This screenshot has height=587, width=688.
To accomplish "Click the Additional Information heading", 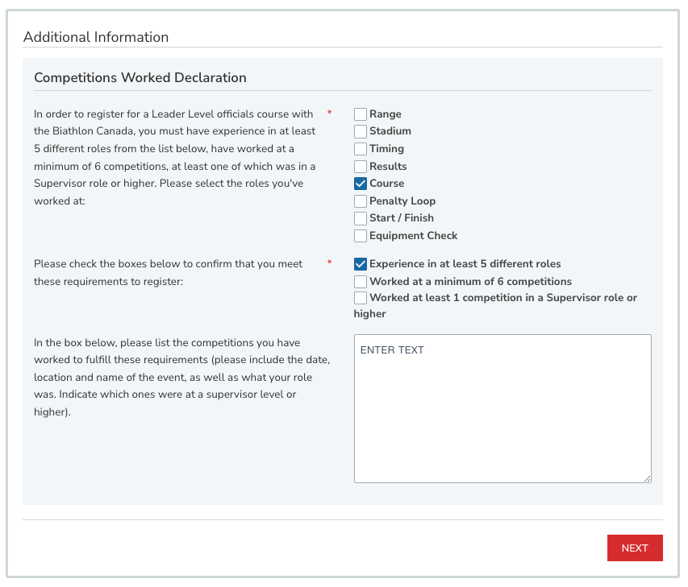I will tap(96, 37).
